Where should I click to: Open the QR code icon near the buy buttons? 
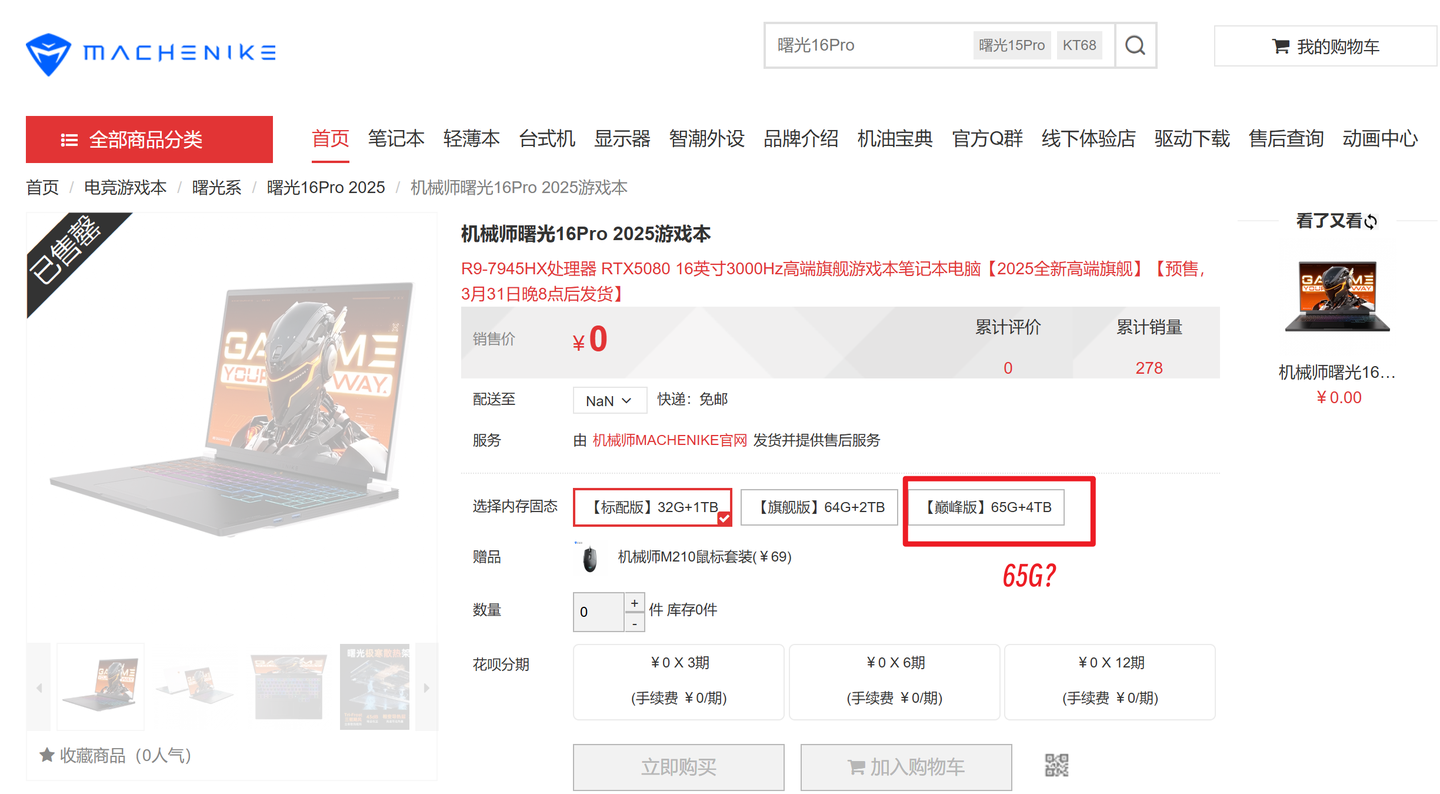pos(1057,766)
